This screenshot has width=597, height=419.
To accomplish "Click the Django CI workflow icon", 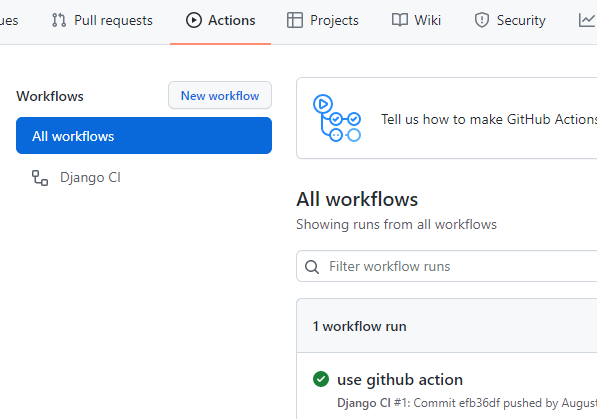I will click(40, 178).
